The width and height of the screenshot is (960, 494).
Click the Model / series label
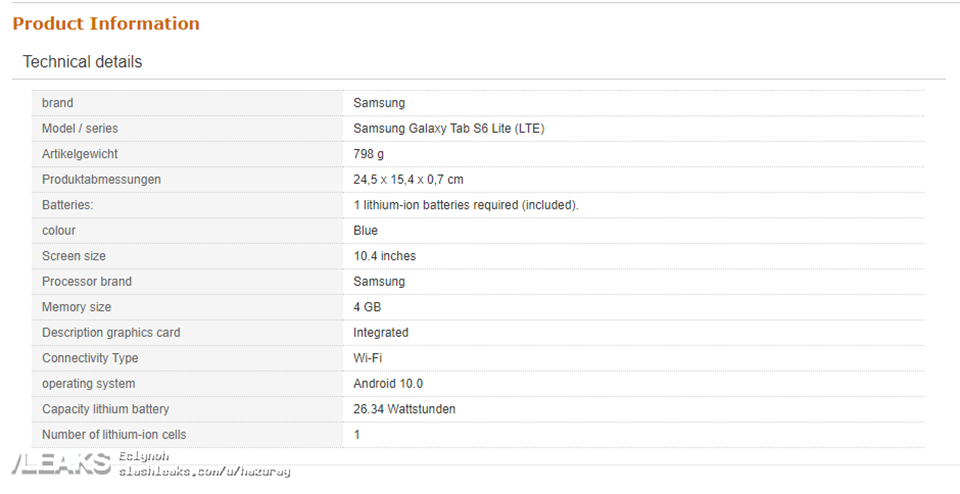tap(80, 129)
